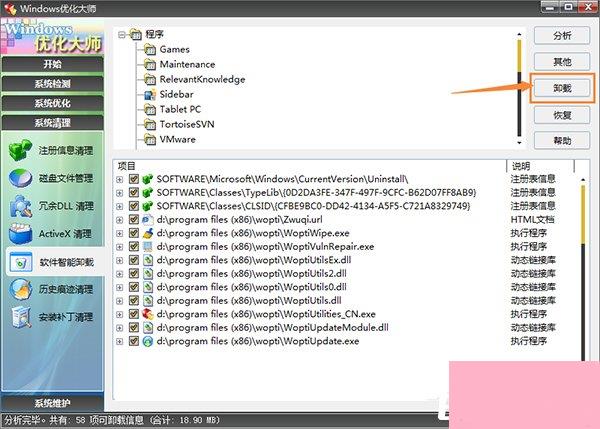Click the TortoiseSVN folder icon
The width and height of the screenshot is (600, 429).
pyautogui.click(x=150, y=124)
